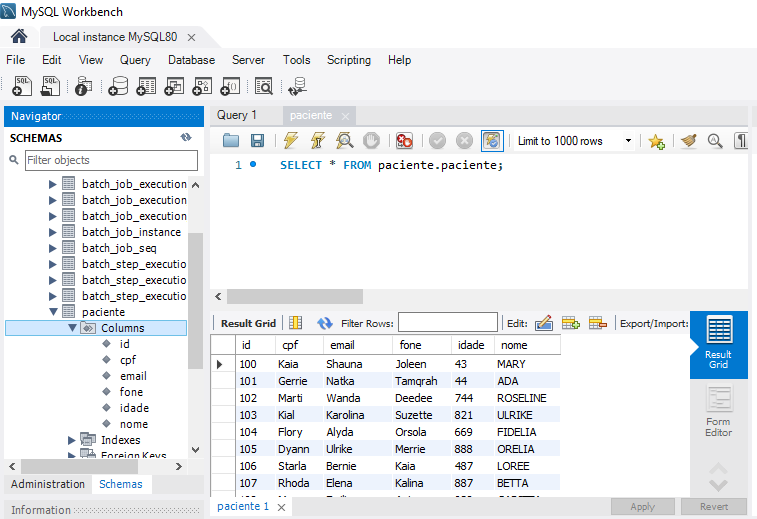
Task: Save query to favorites star icon
Action: [x=656, y=141]
